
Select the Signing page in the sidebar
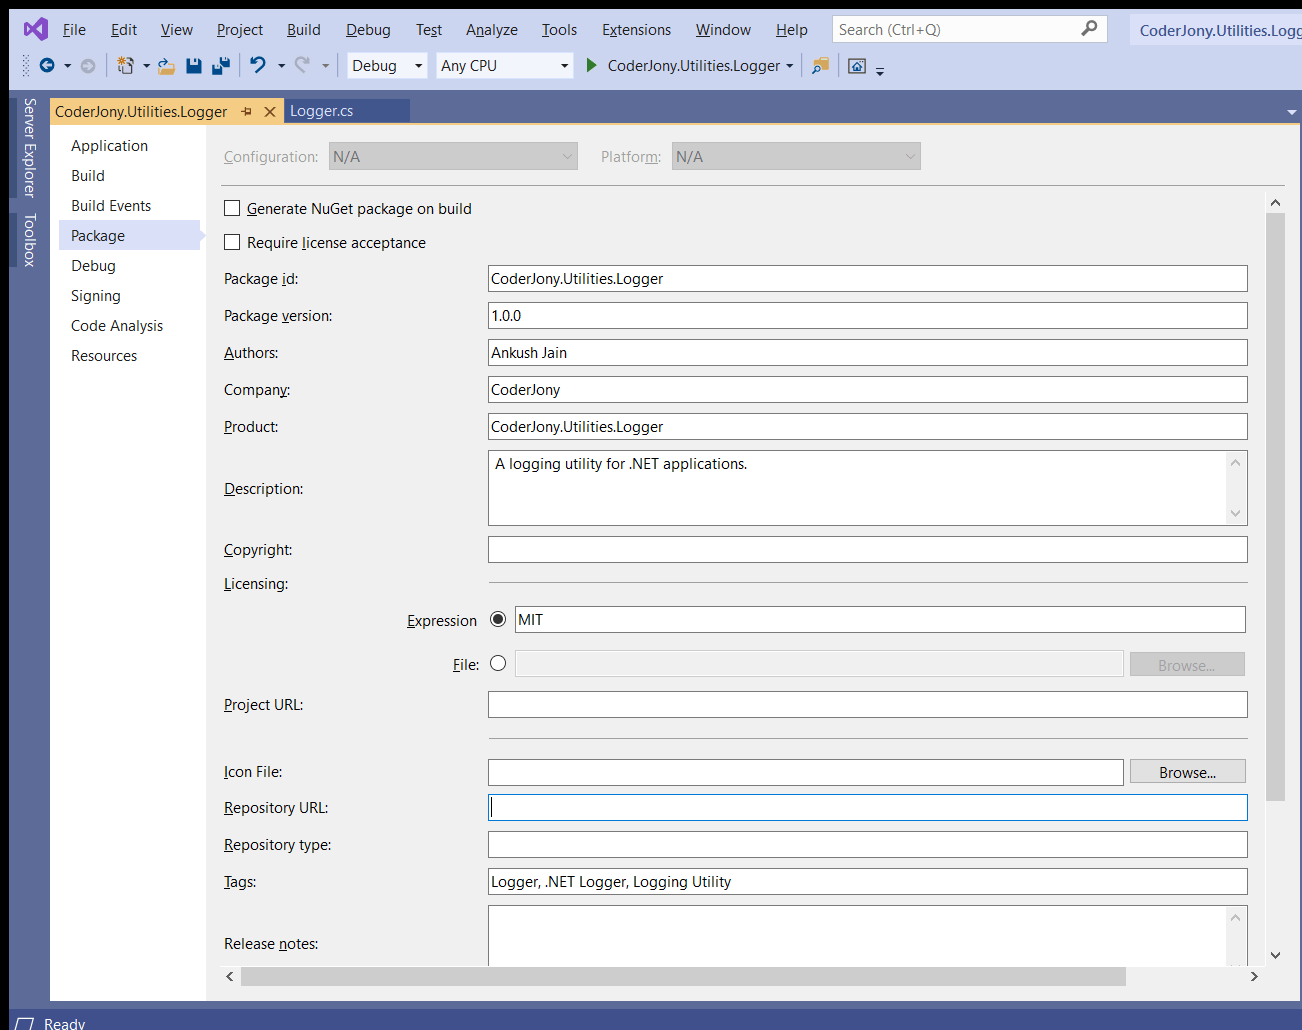[x=95, y=295]
